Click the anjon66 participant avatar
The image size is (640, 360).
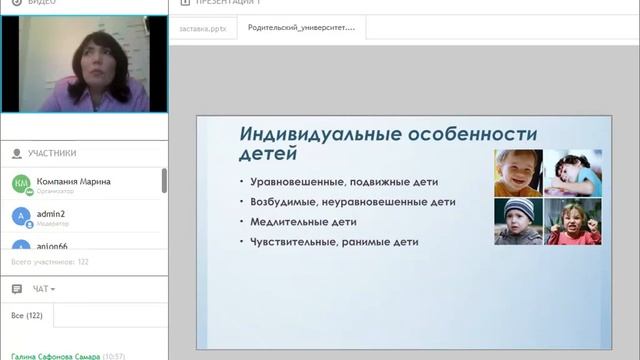point(21,244)
